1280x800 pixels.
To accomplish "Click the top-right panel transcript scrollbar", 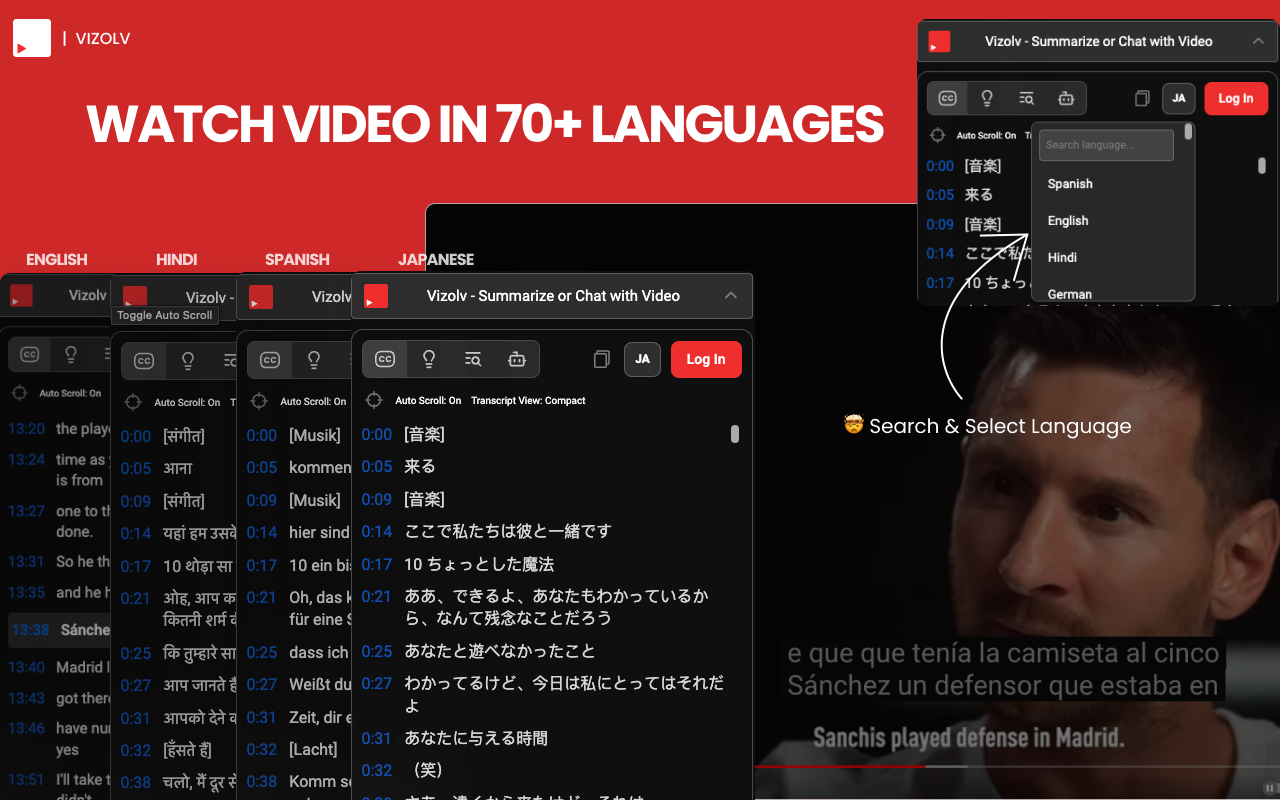I will 1262,166.
